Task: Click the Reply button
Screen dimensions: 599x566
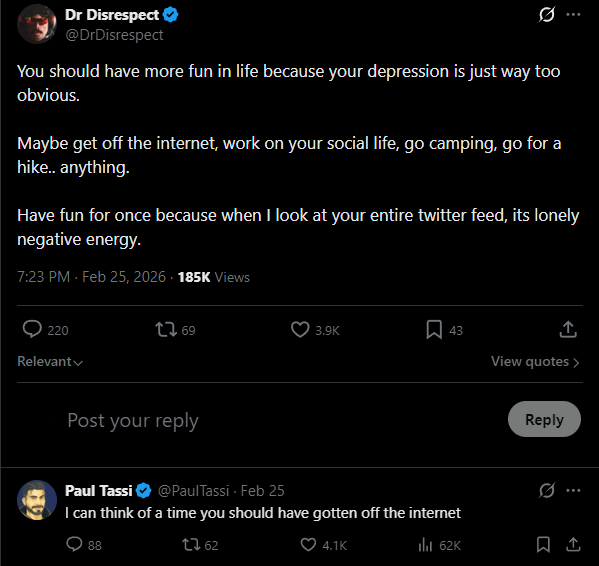Action: coord(544,419)
